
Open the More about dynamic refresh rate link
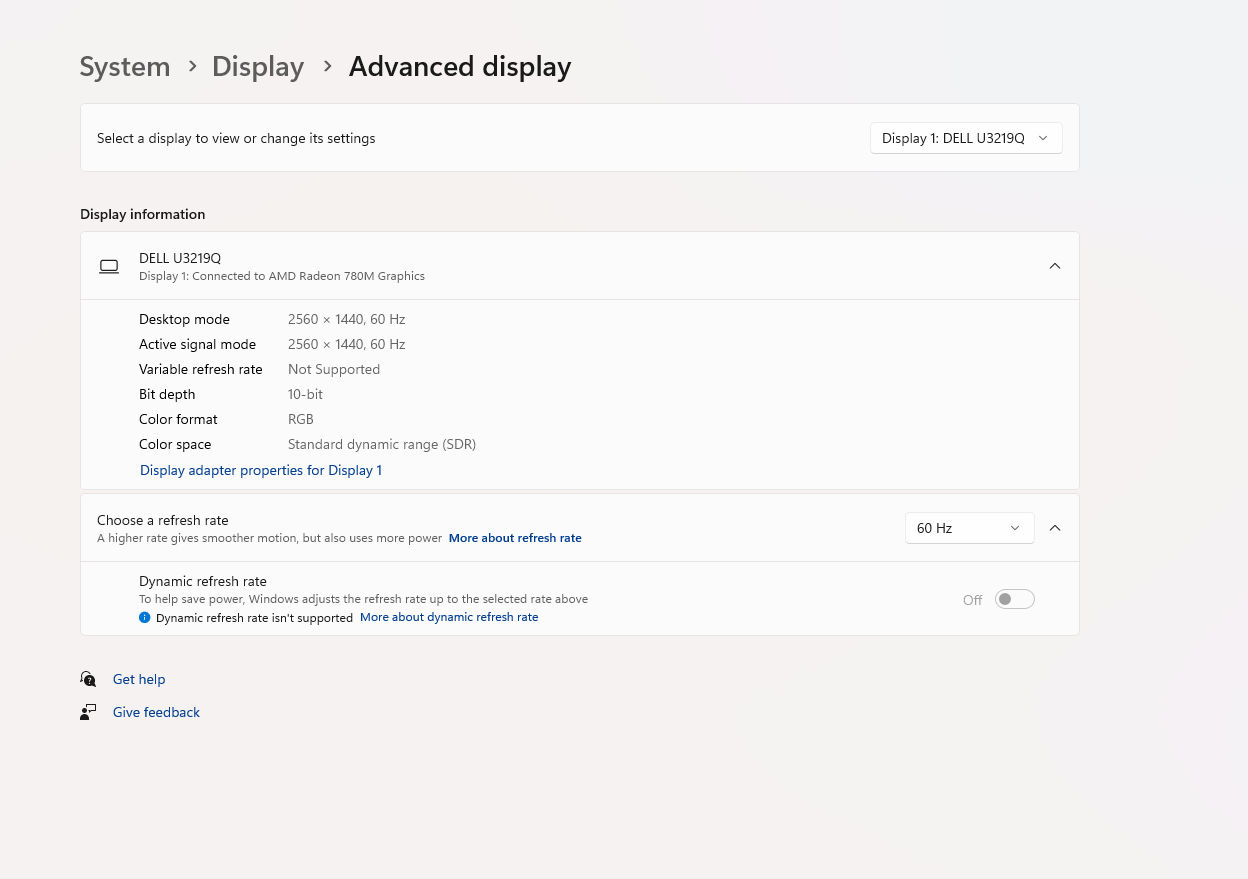[x=449, y=618]
